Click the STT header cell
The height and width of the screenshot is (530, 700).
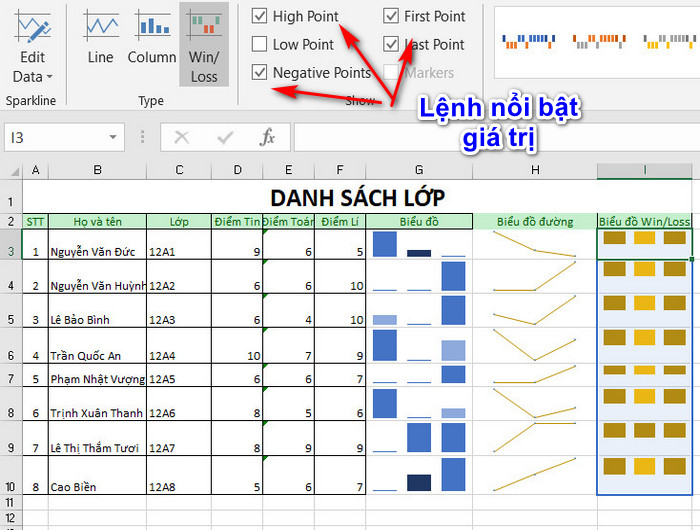(x=35, y=221)
